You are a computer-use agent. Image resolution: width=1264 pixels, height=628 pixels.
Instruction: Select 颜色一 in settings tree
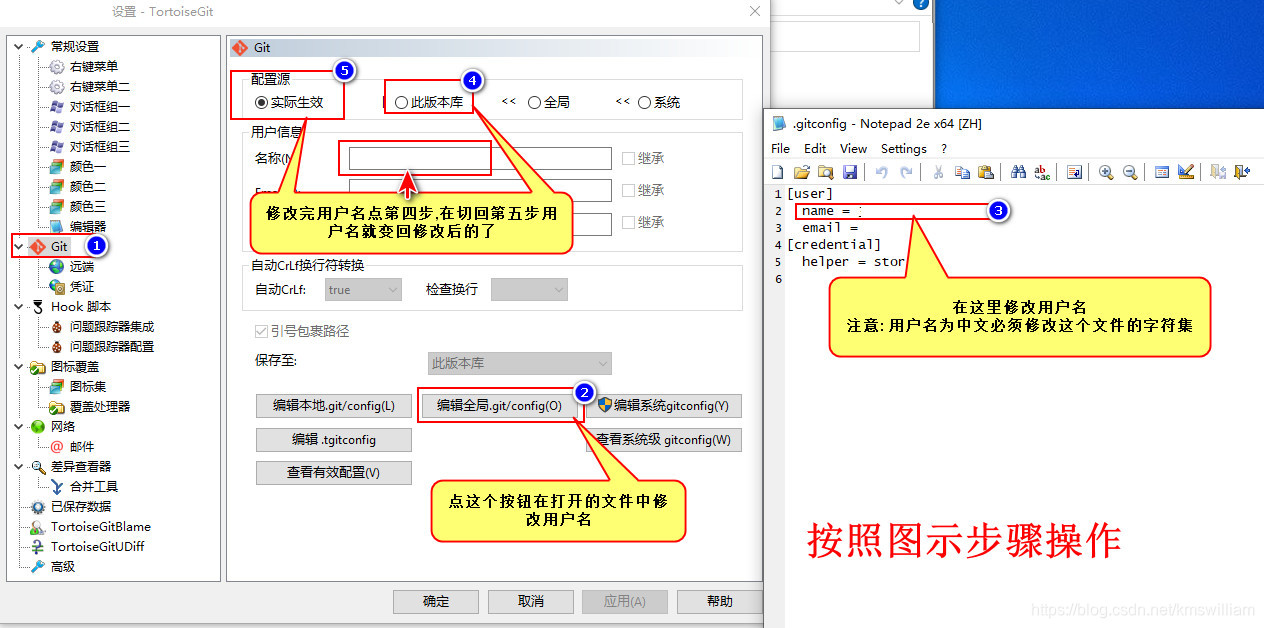click(87, 166)
